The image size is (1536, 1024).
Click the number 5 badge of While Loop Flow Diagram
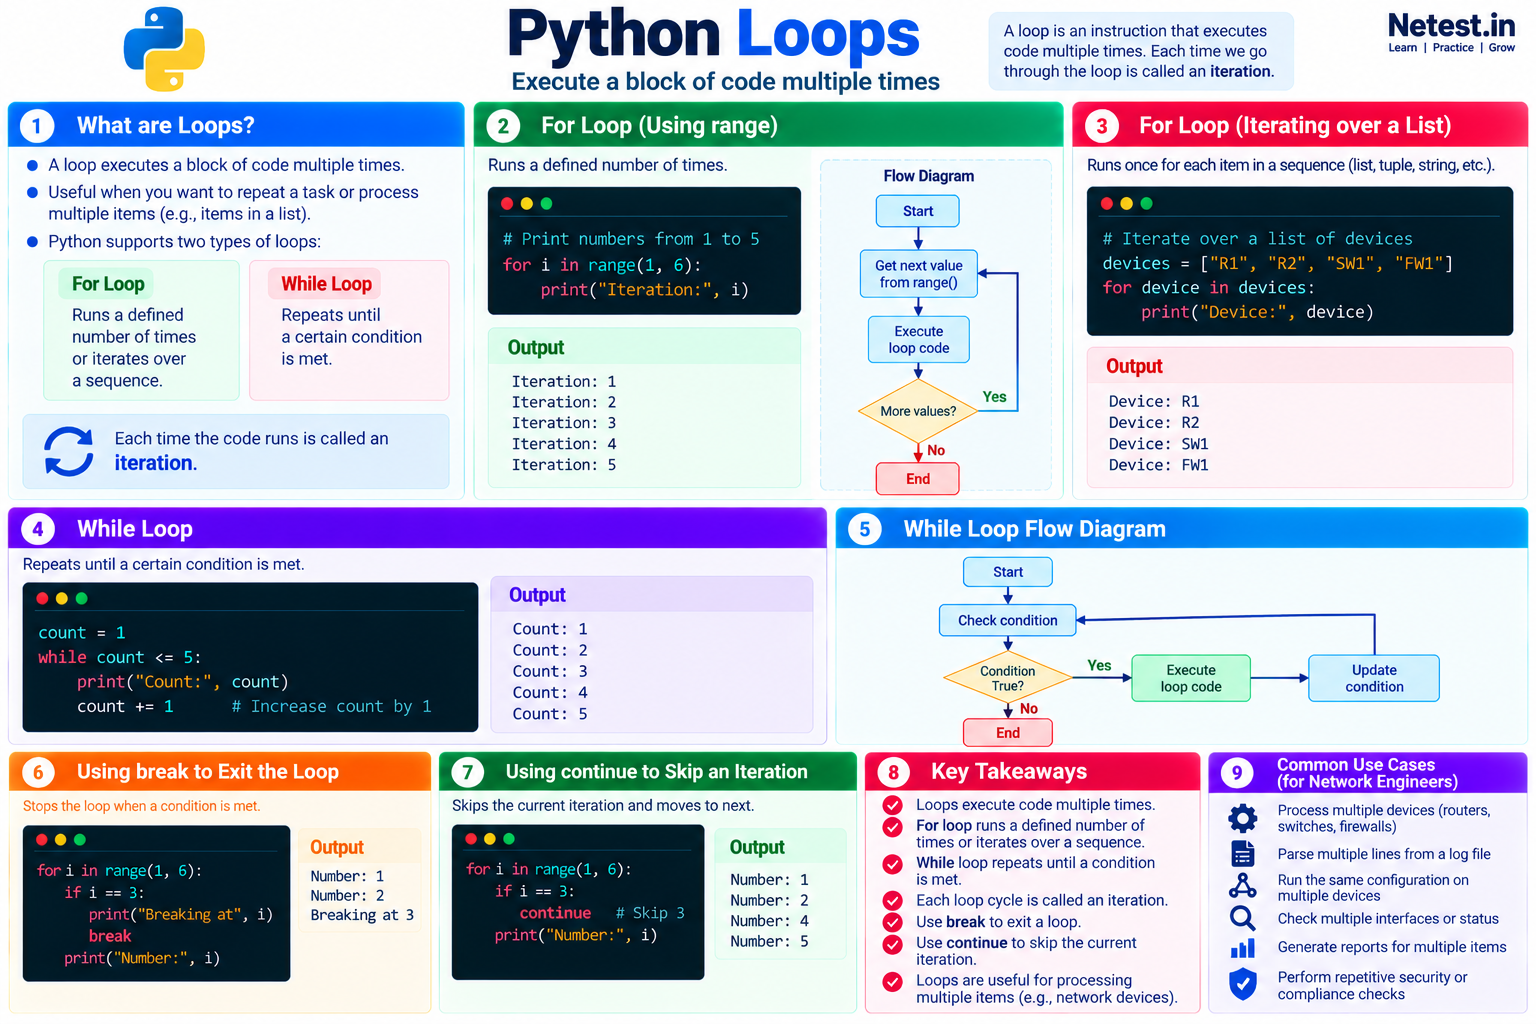coord(865,529)
